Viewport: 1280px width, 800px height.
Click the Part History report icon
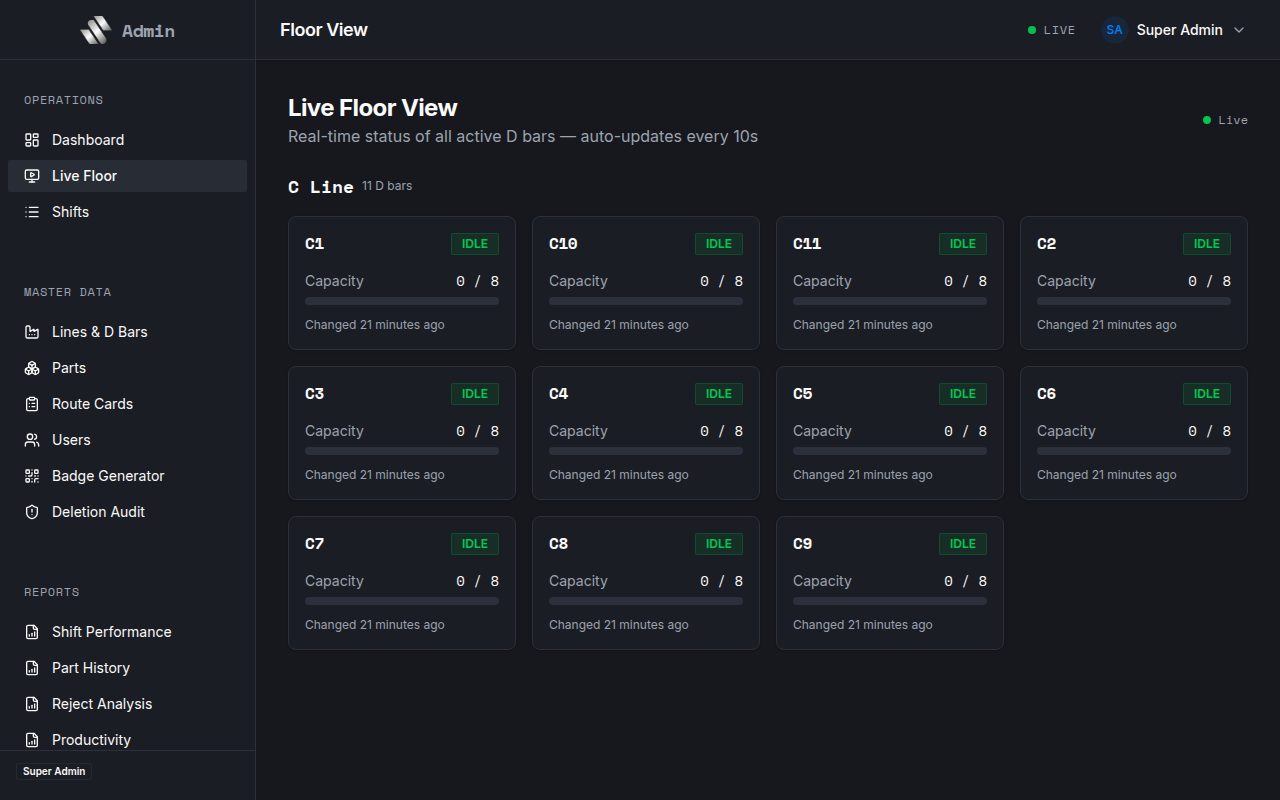[x=32, y=668]
